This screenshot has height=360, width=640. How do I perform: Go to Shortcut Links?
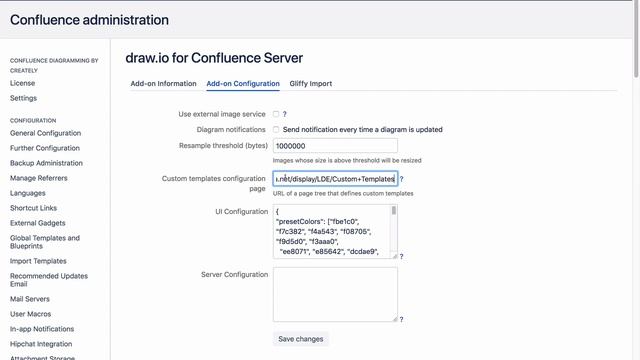(x=33, y=208)
